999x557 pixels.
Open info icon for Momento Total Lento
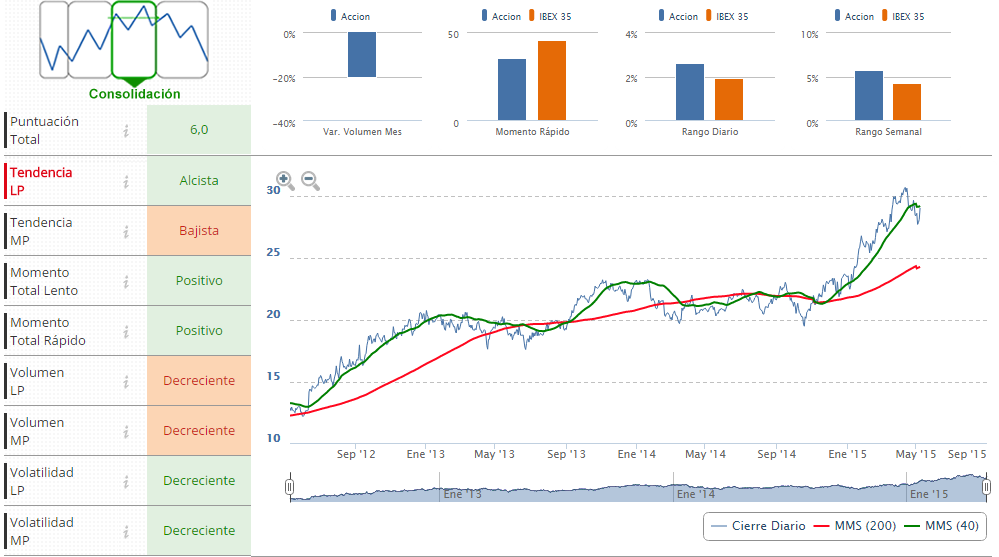126,282
